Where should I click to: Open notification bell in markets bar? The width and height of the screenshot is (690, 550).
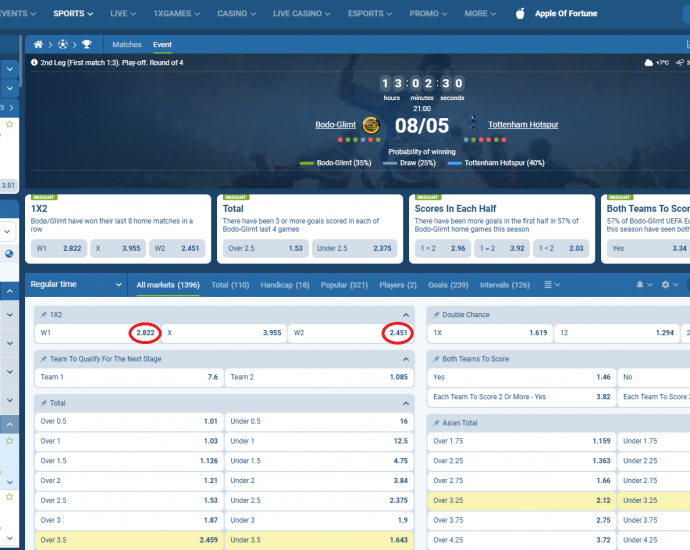[640, 285]
